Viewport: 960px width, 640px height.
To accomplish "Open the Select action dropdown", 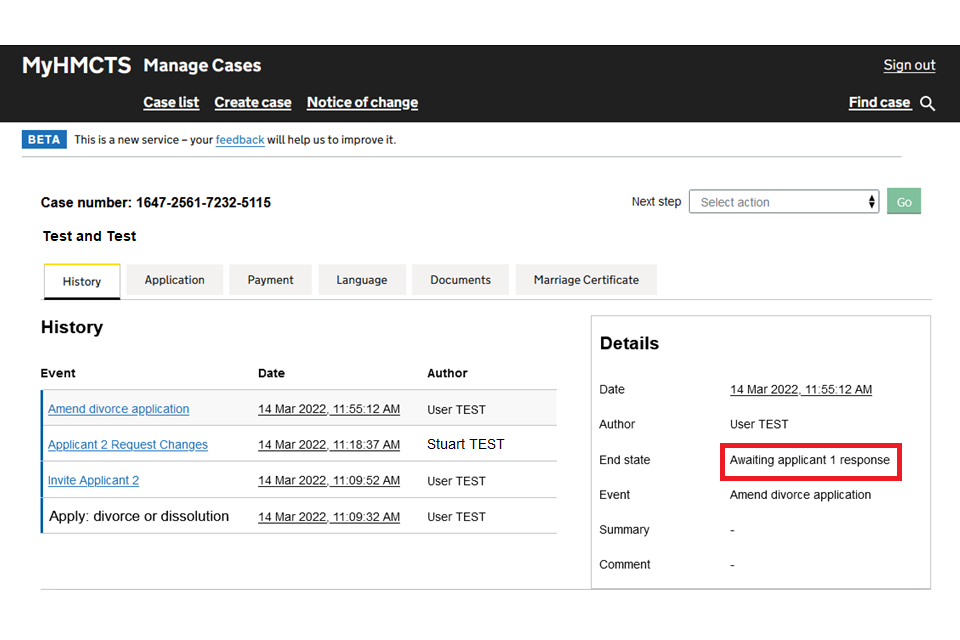I will [783, 202].
